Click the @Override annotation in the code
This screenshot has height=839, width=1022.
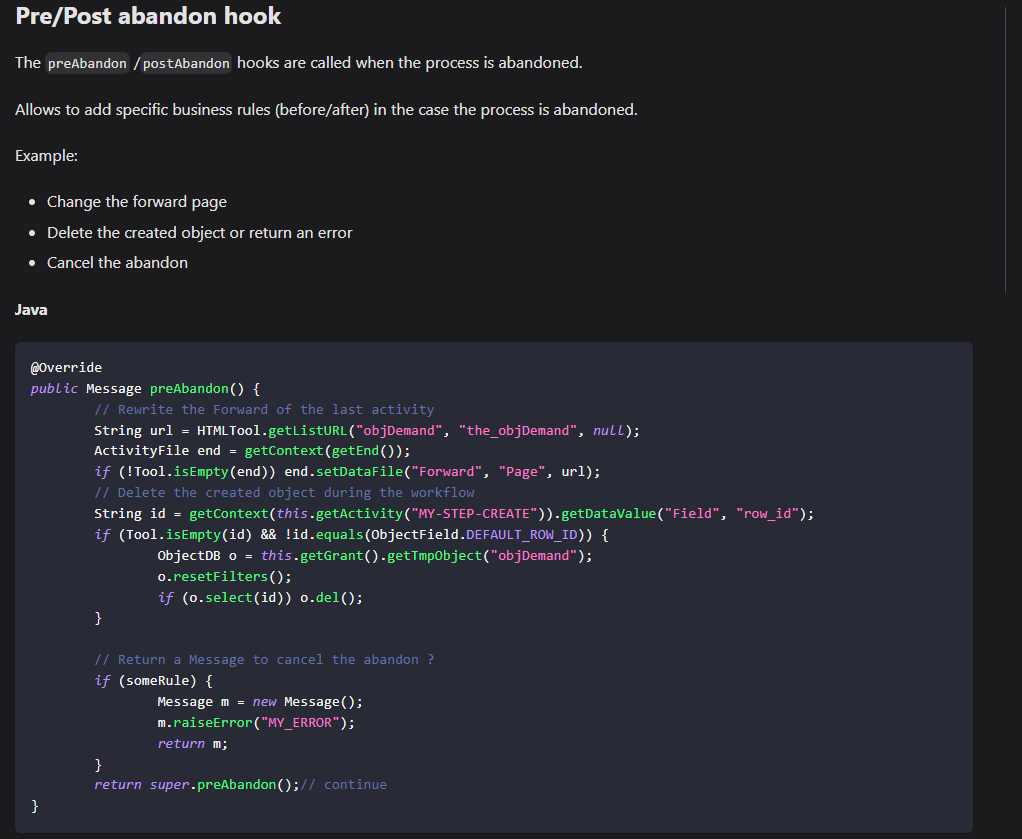(x=66, y=368)
